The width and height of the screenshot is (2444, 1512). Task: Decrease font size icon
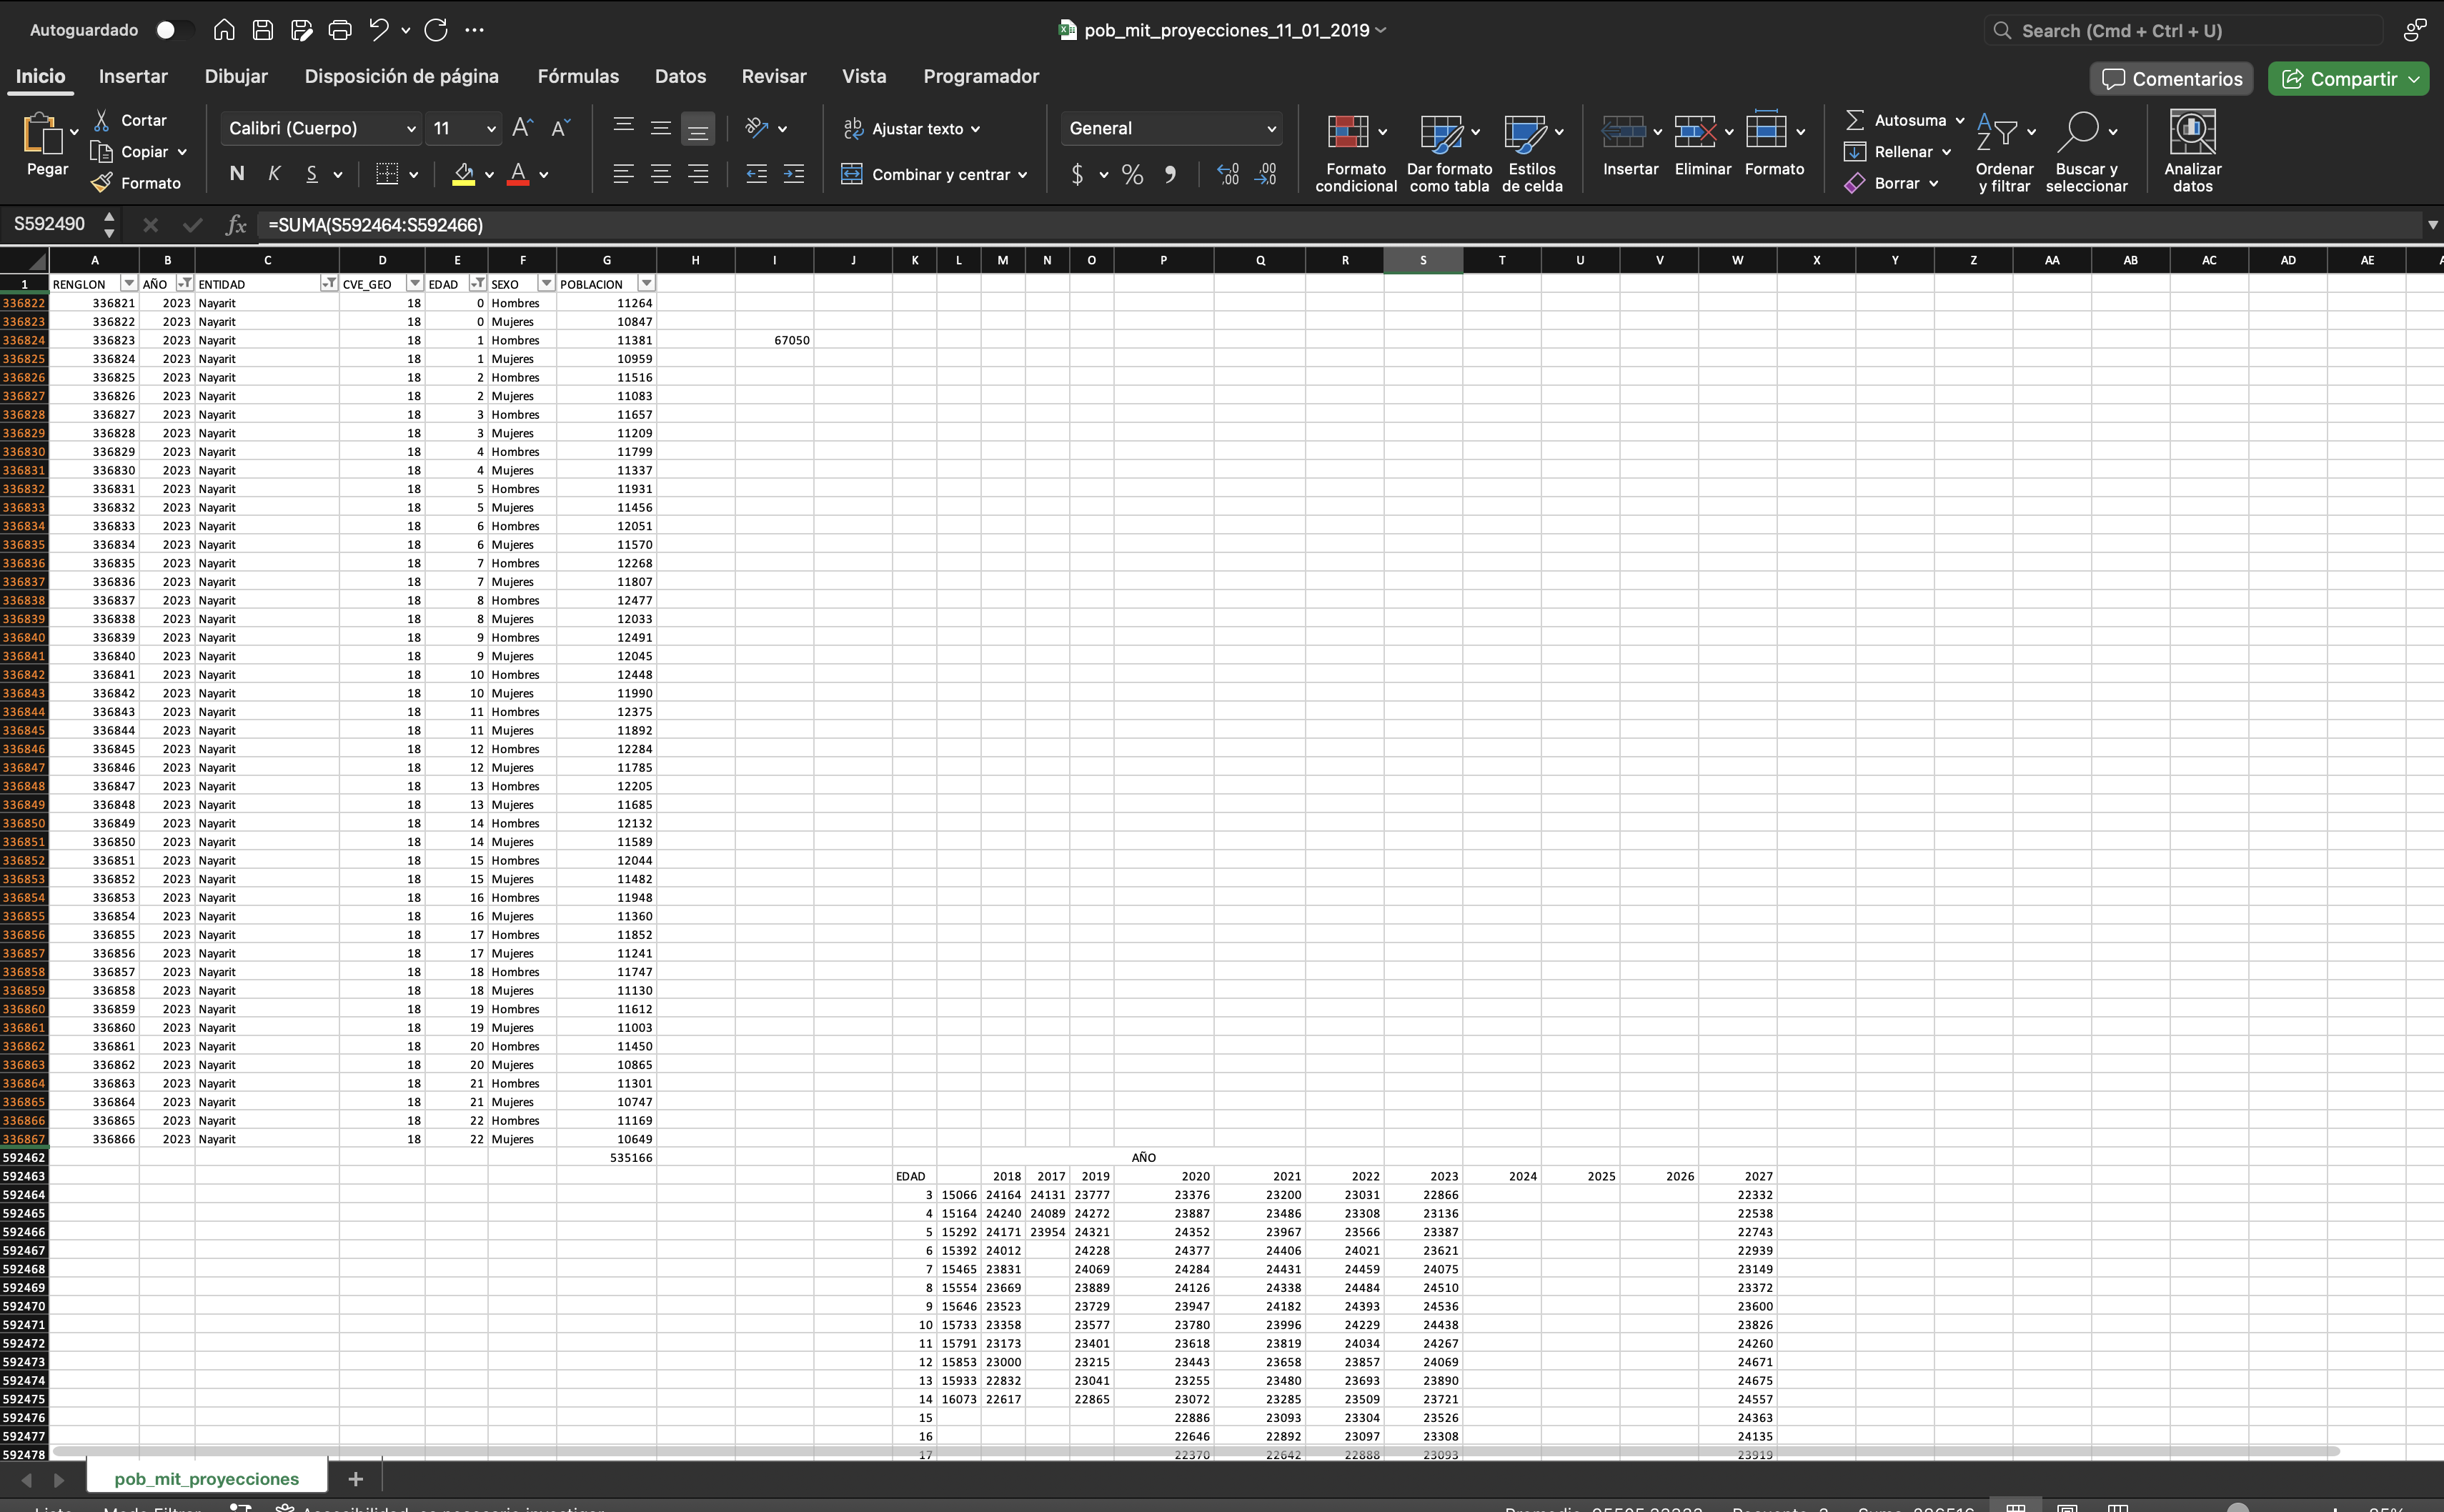pyautogui.click(x=560, y=128)
